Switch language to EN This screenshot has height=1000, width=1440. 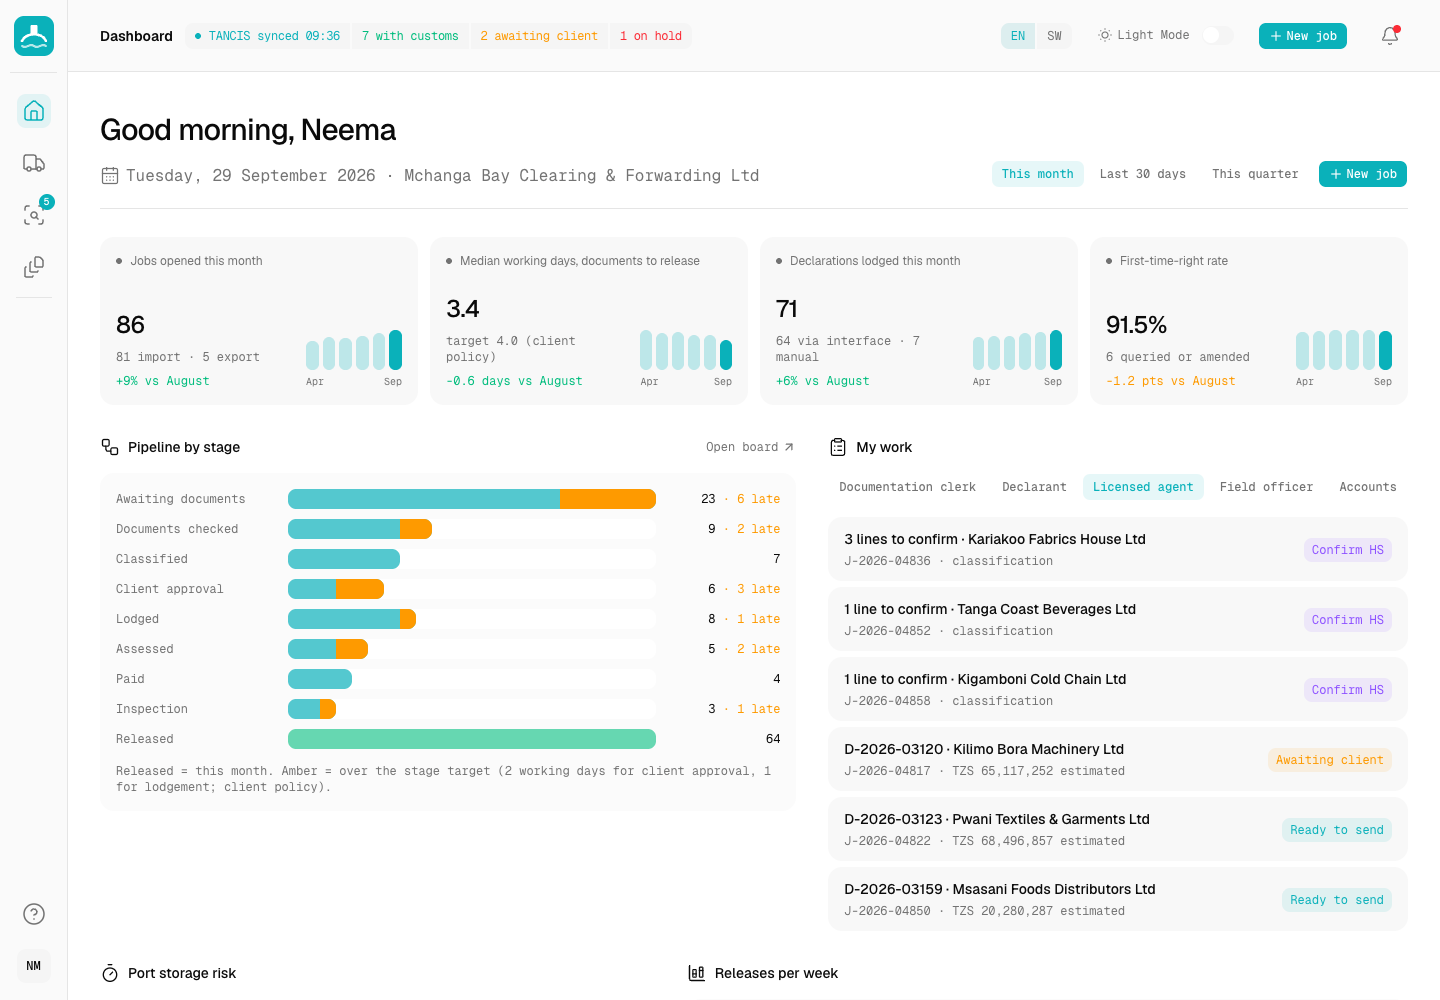pyautogui.click(x=1018, y=36)
